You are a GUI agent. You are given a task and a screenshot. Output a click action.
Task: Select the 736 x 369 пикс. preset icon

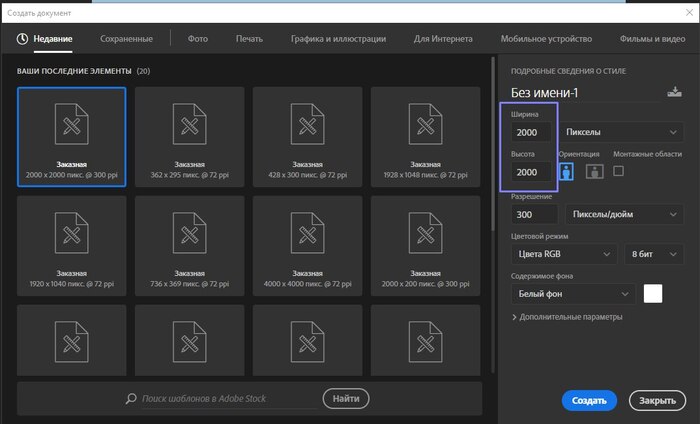pos(189,235)
